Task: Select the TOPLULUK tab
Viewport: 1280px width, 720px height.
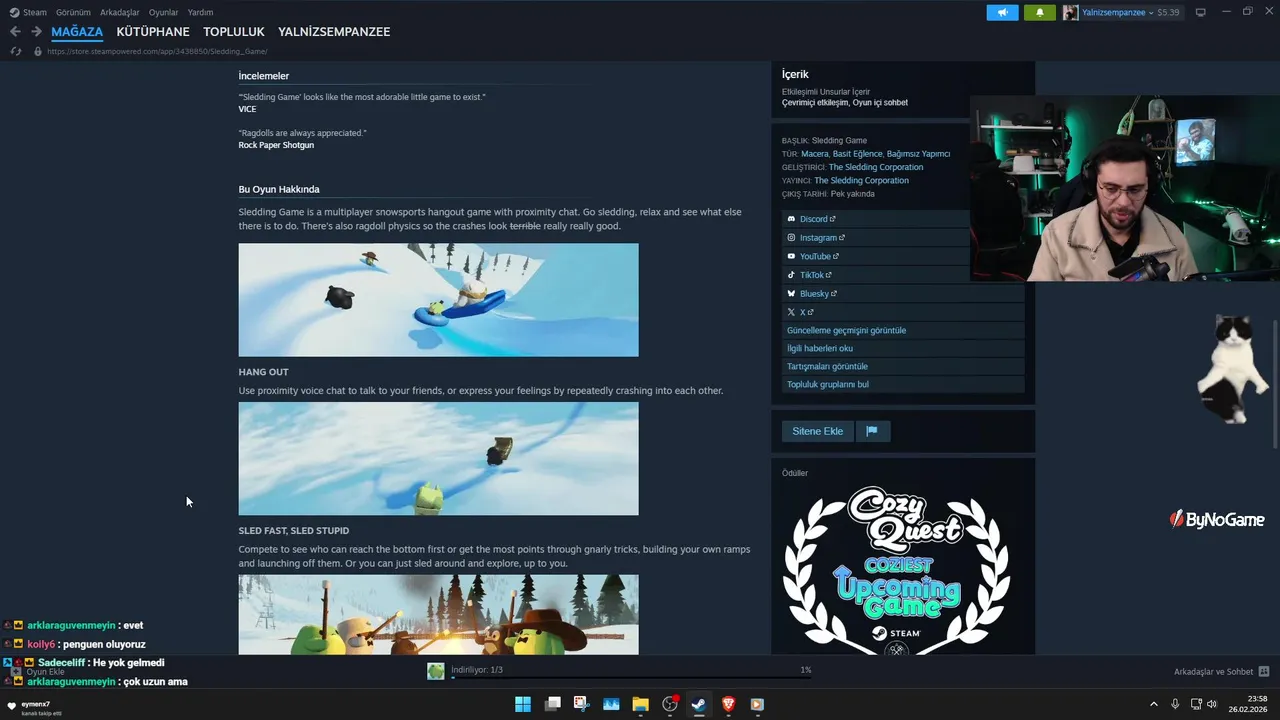Action: [234, 32]
